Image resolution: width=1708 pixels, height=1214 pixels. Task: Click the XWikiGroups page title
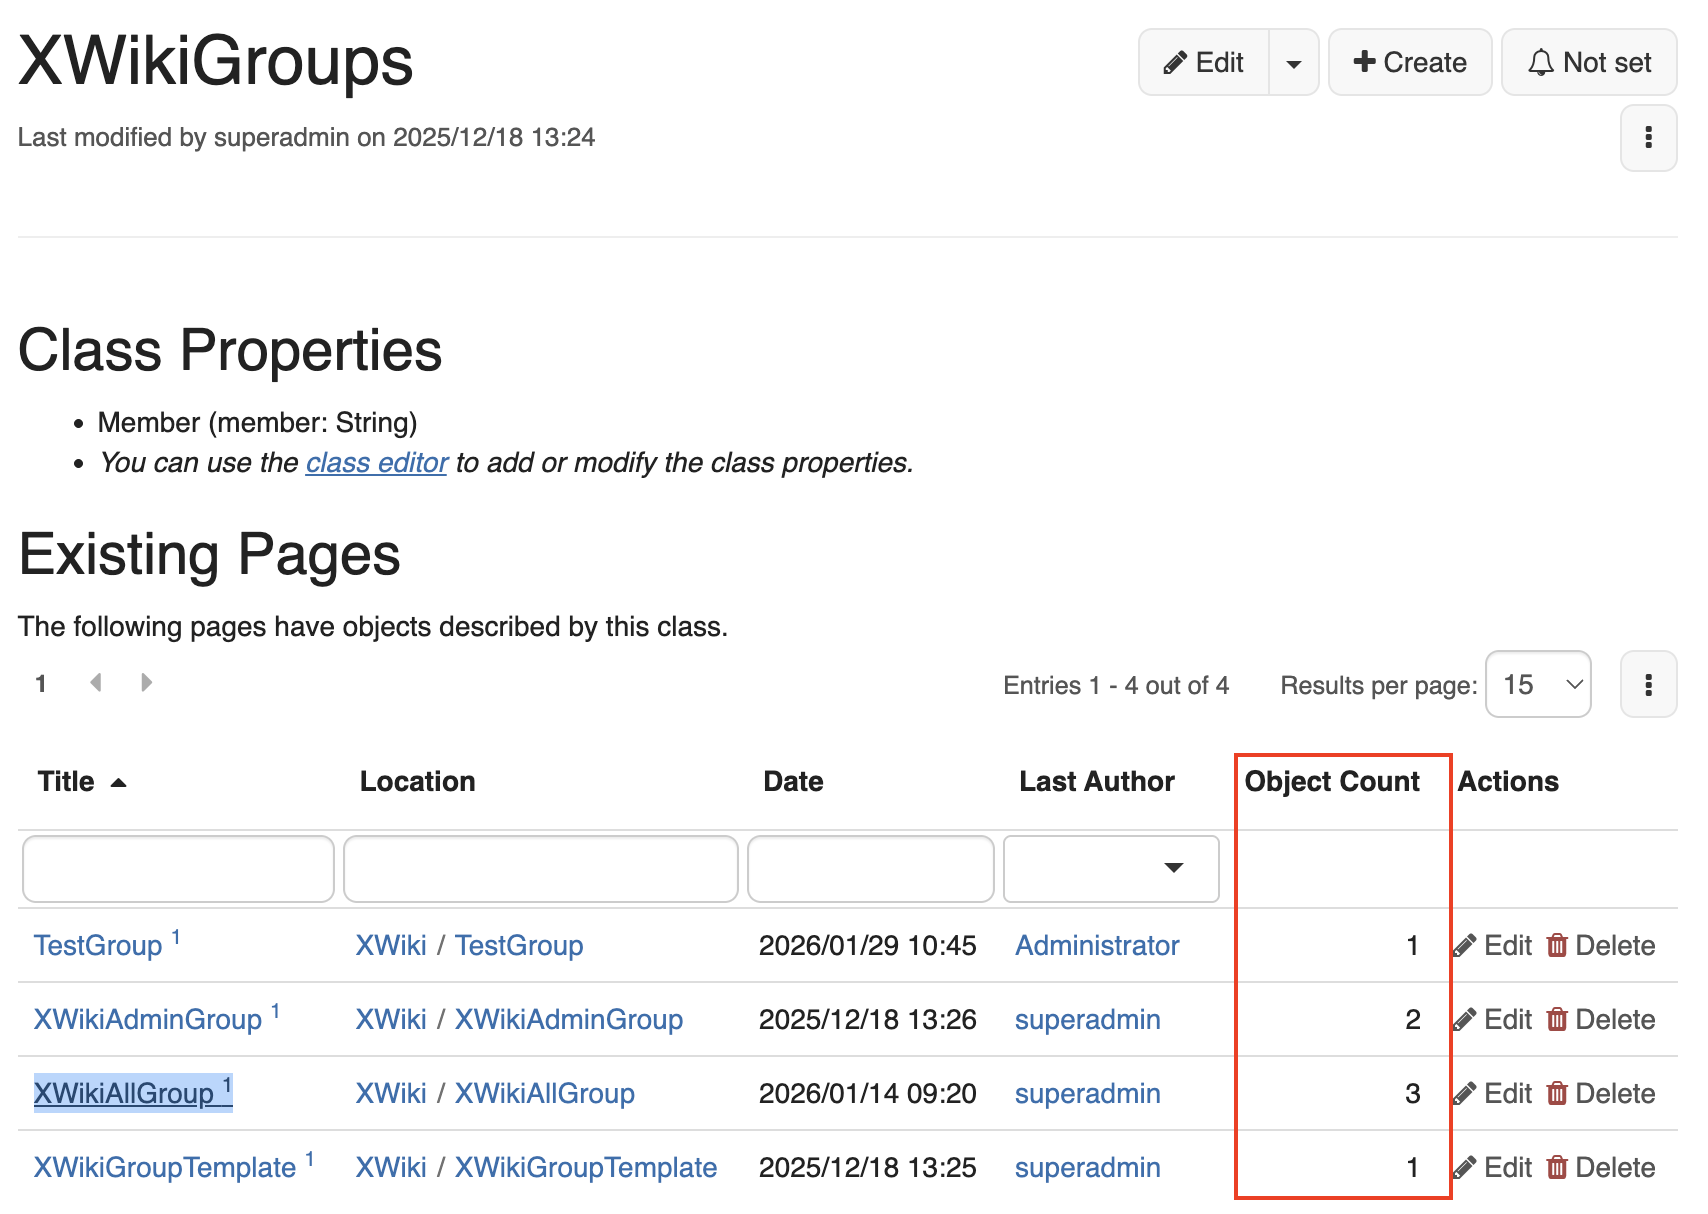point(216,61)
